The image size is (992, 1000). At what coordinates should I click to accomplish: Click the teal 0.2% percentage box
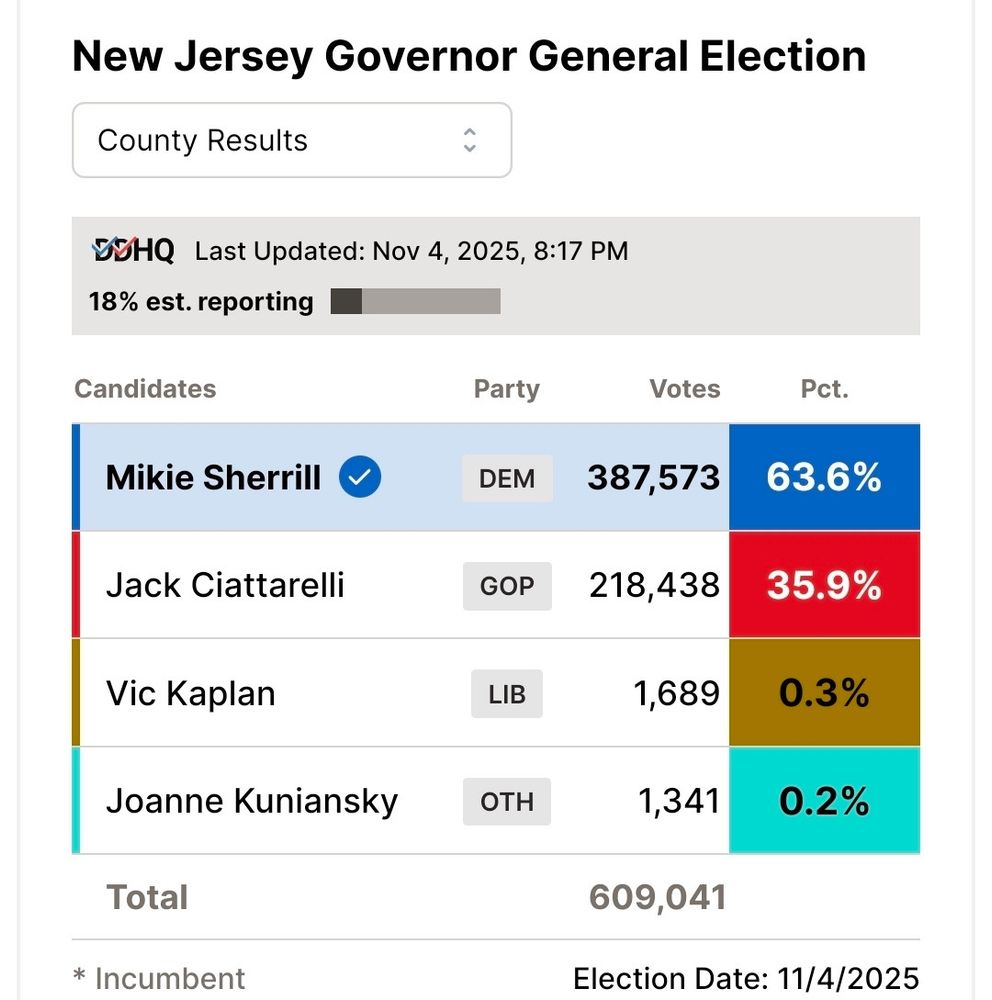824,801
